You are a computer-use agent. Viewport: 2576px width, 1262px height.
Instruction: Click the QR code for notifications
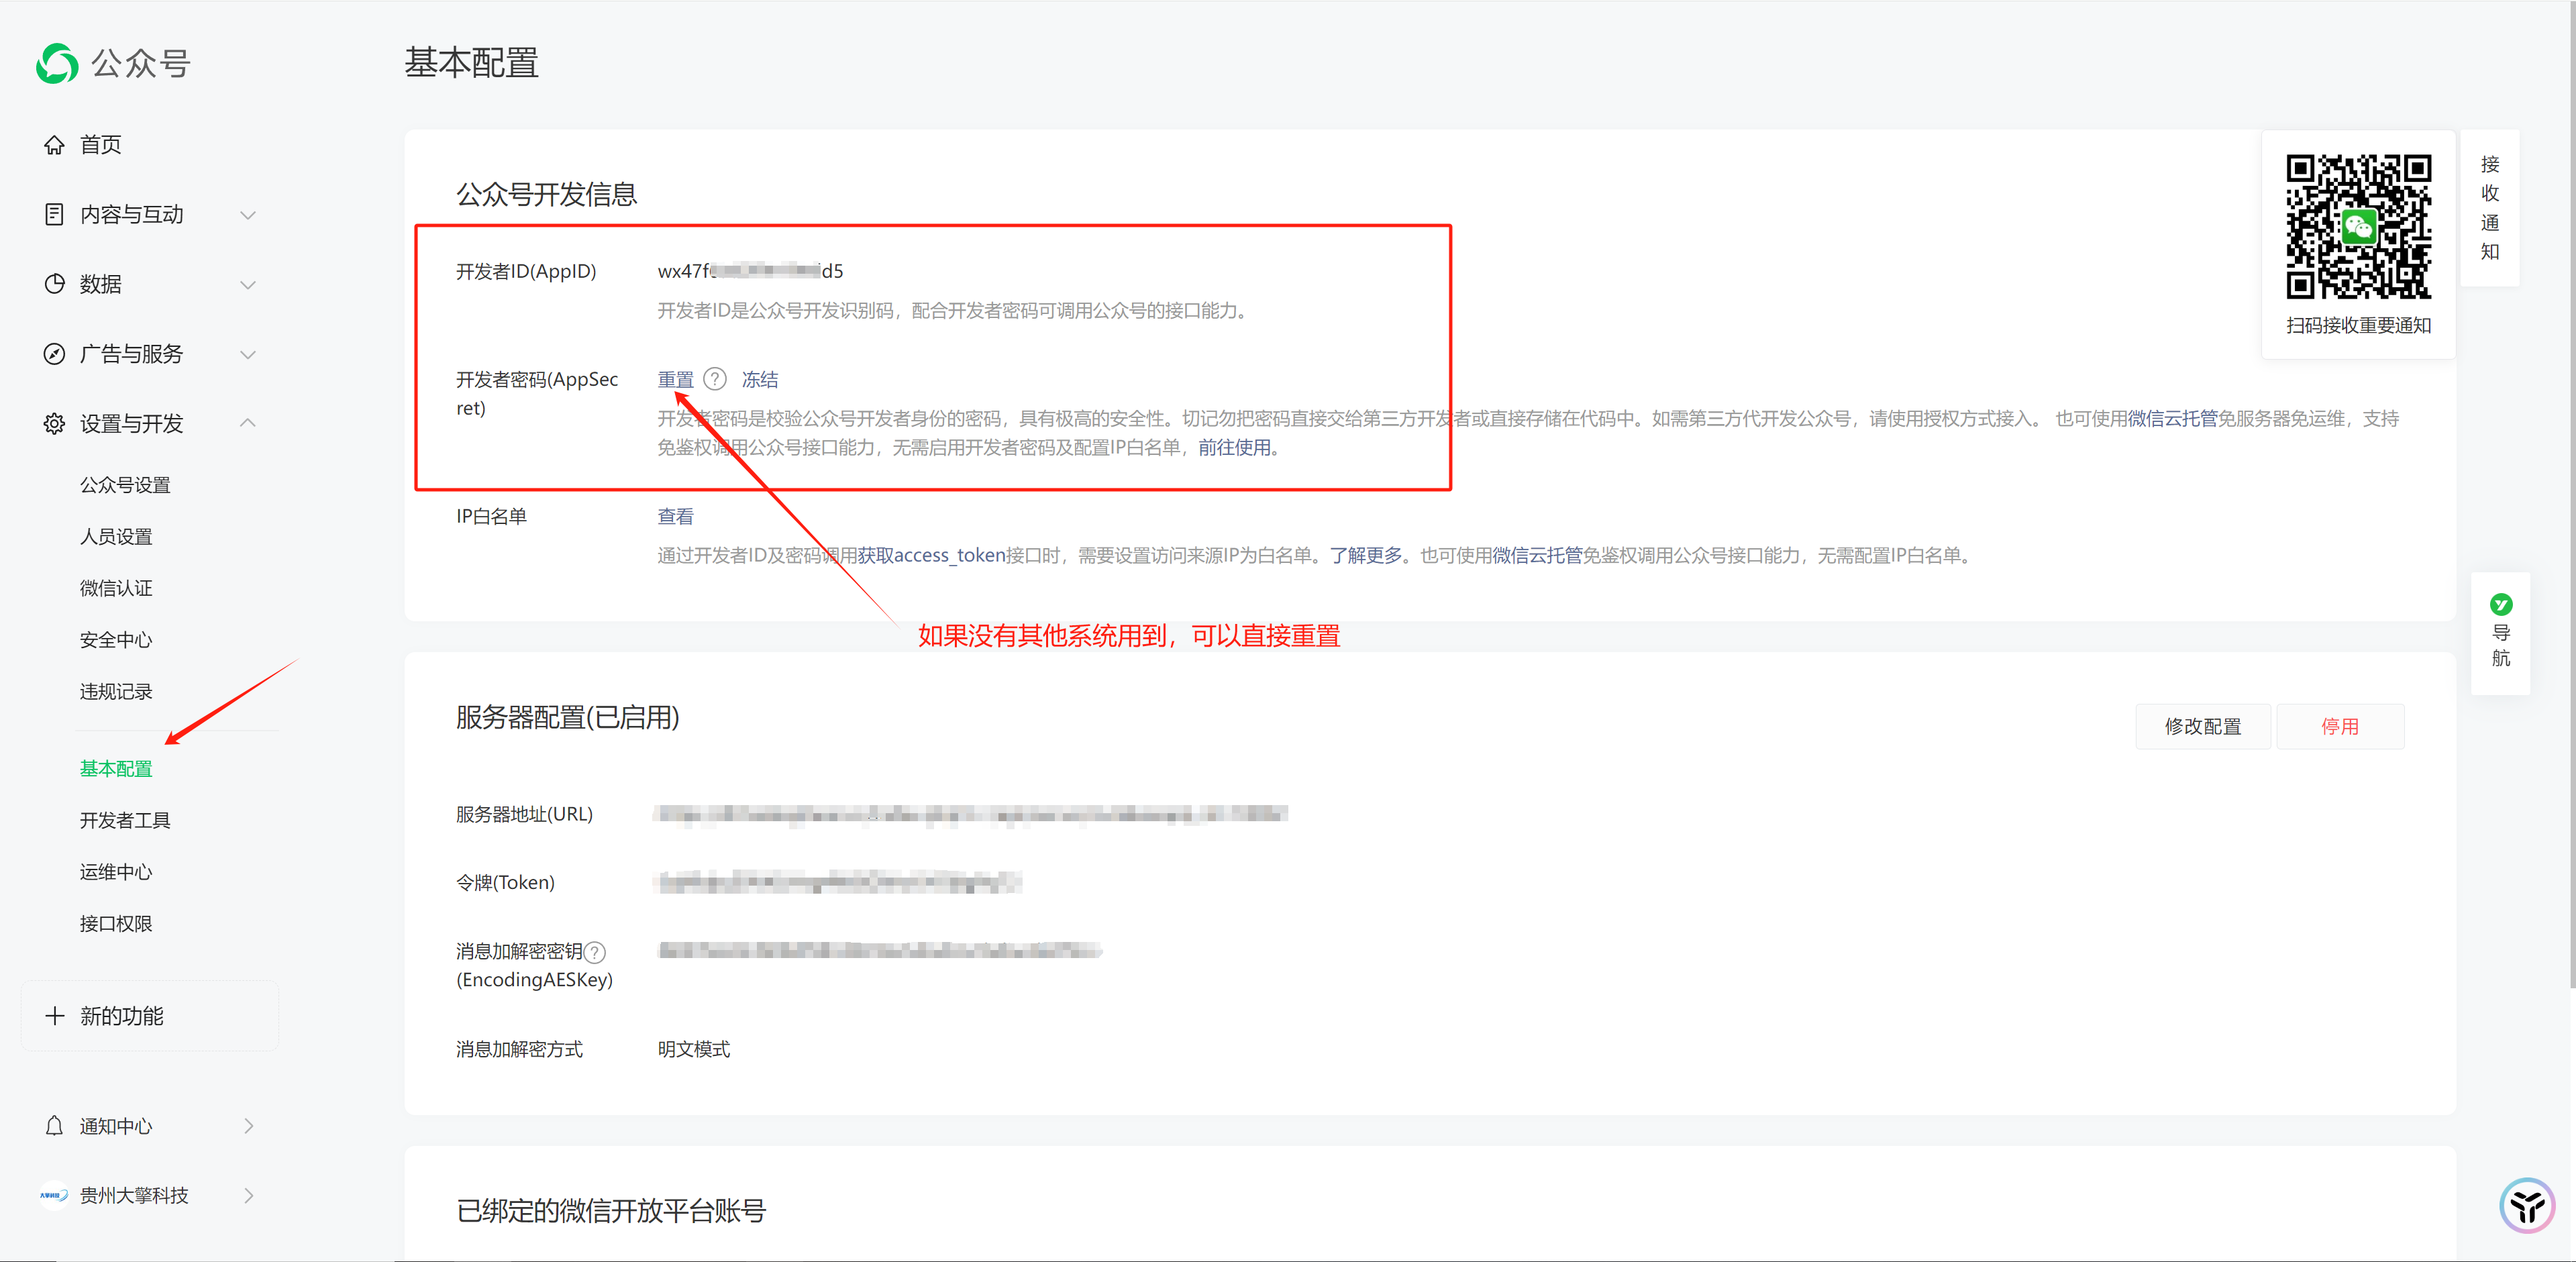coord(2358,227)
